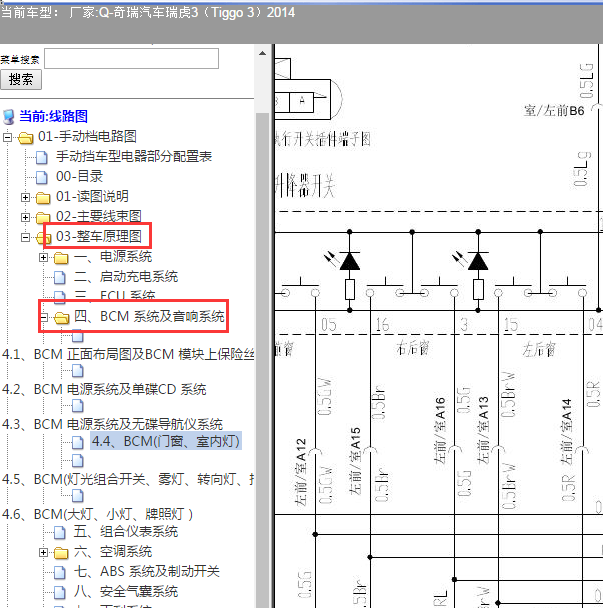This screenshot has height=608, width=603.
Task: Collapse the 01-手动档电路图 root folder
Action: (x=7, y=137)
